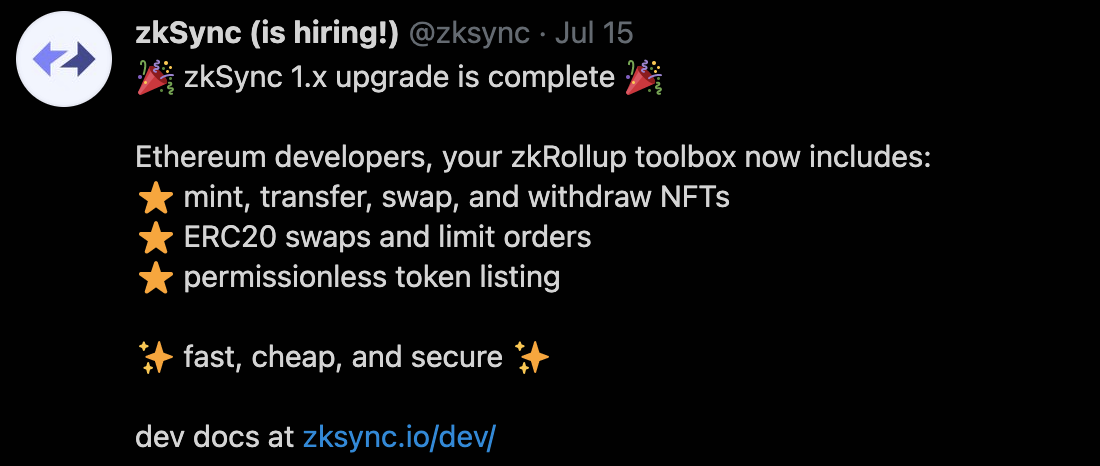Click the 'dev docs at' text

215,437
